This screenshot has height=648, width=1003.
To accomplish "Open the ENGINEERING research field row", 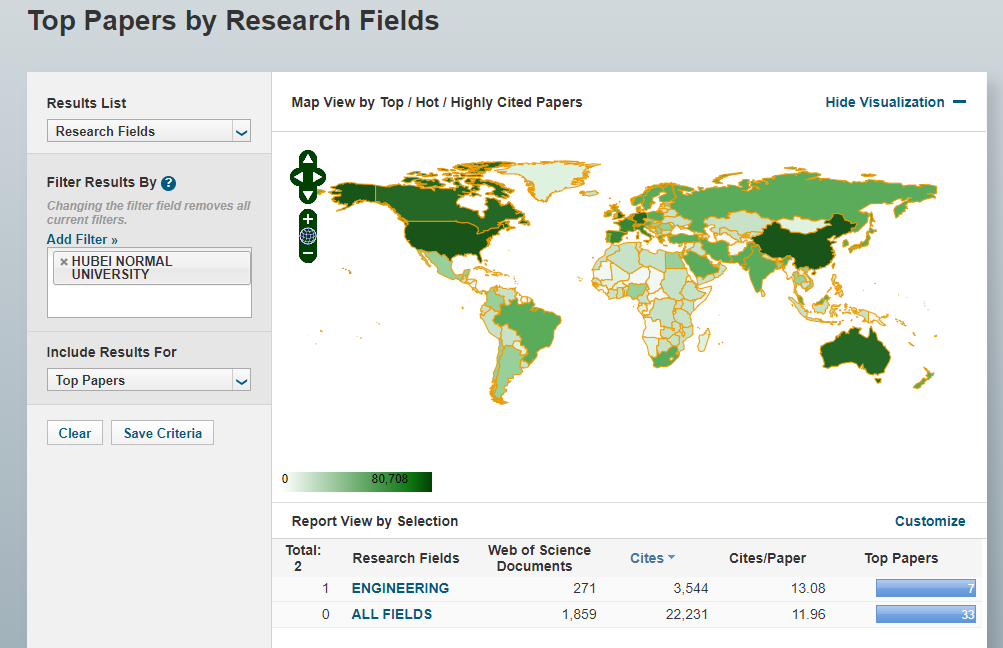I will (400, 588).
